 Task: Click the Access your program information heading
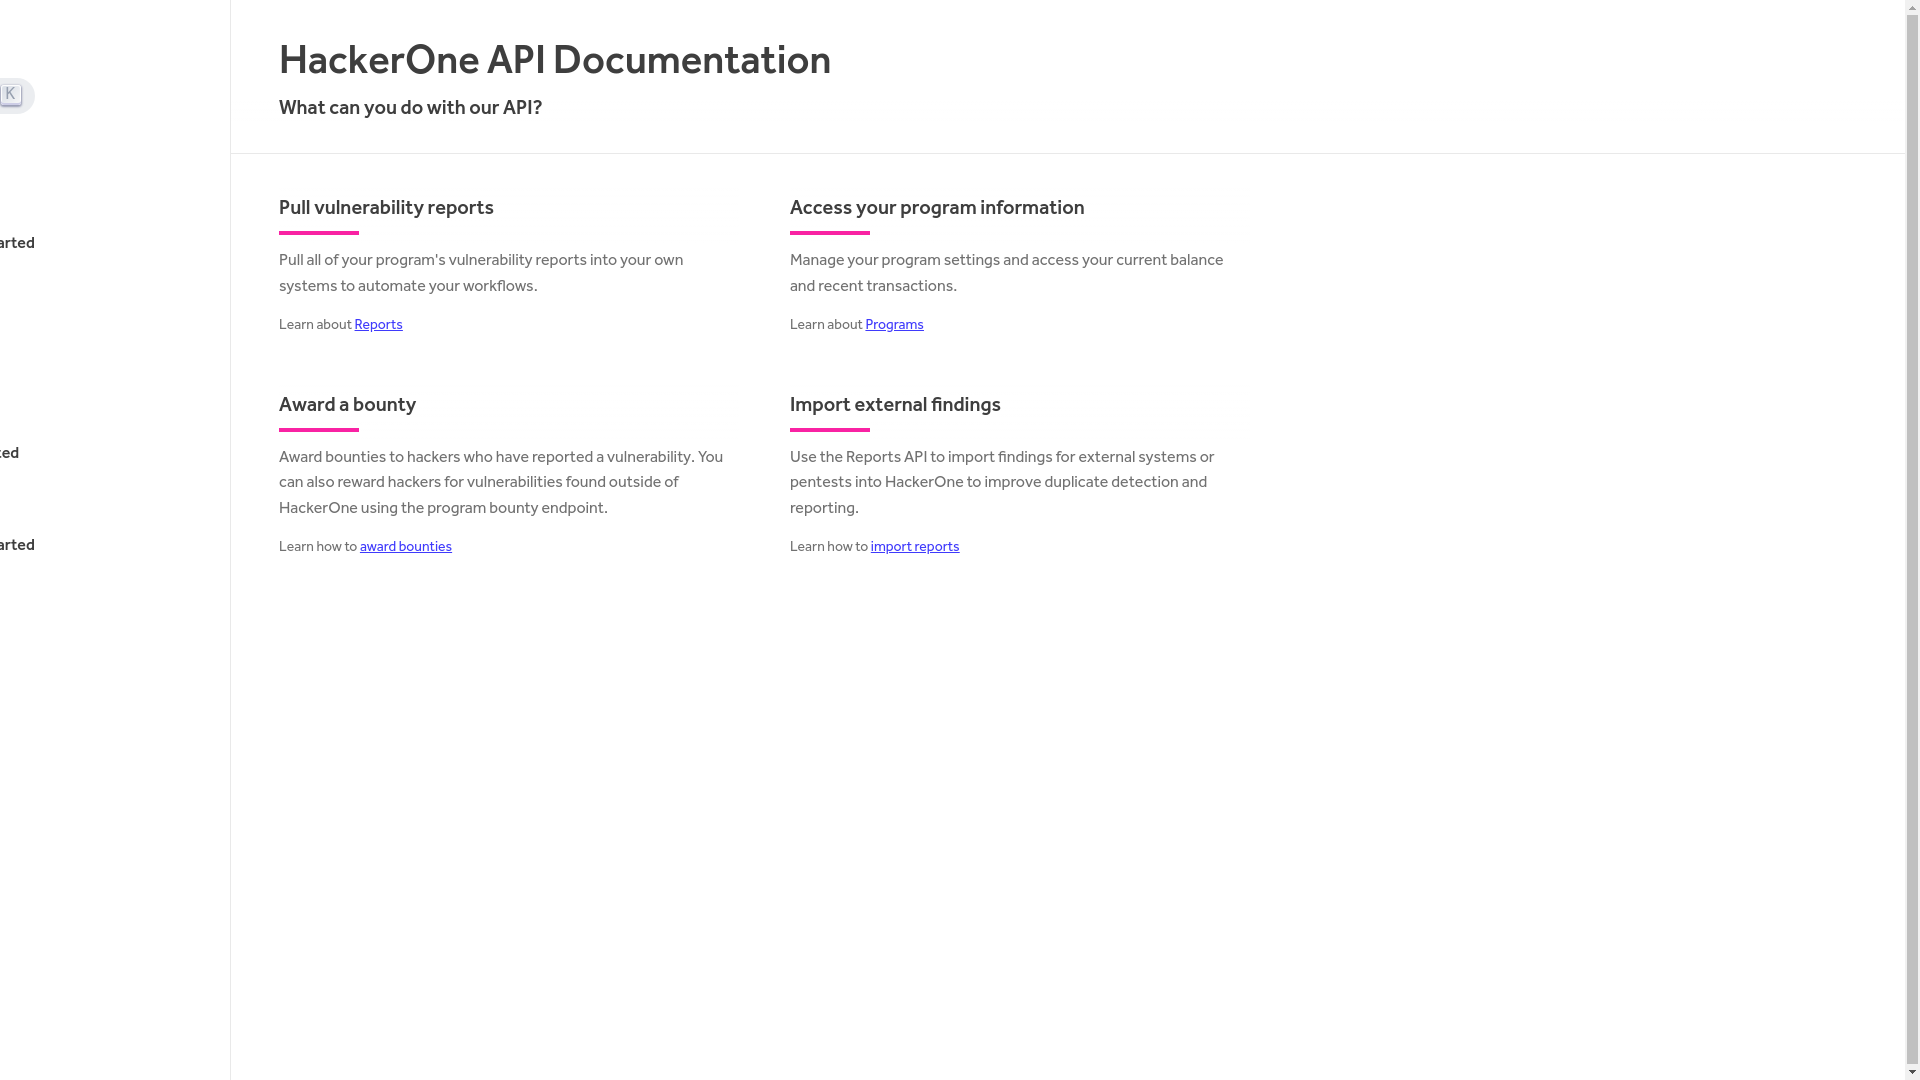[x=937, y=208]
